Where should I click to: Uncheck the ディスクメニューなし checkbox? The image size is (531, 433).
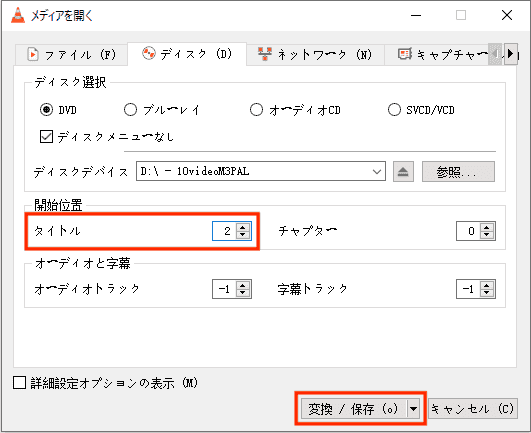(46, 136)
